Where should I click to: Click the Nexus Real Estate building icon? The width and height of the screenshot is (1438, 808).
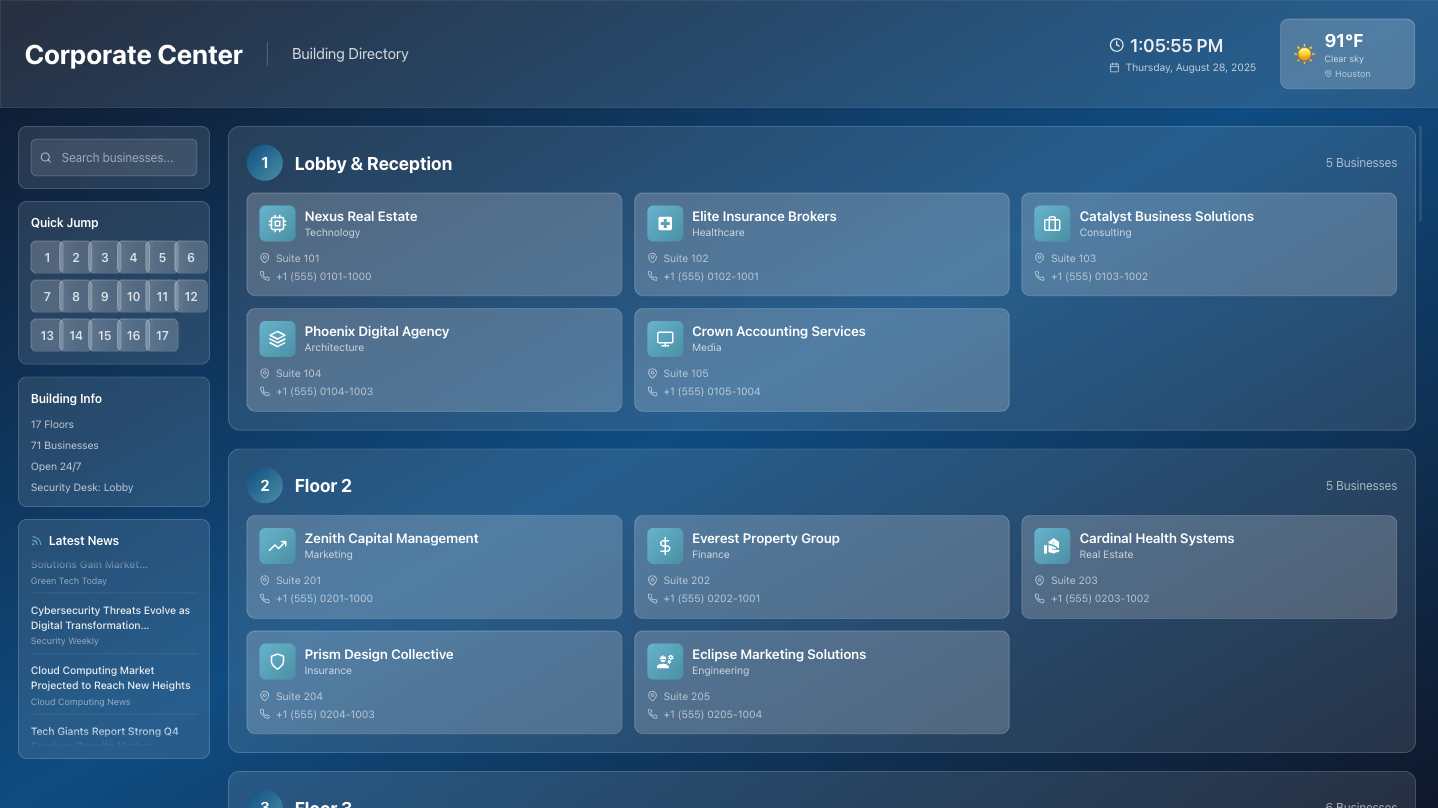pyautogui.click(x=277, y=223)
